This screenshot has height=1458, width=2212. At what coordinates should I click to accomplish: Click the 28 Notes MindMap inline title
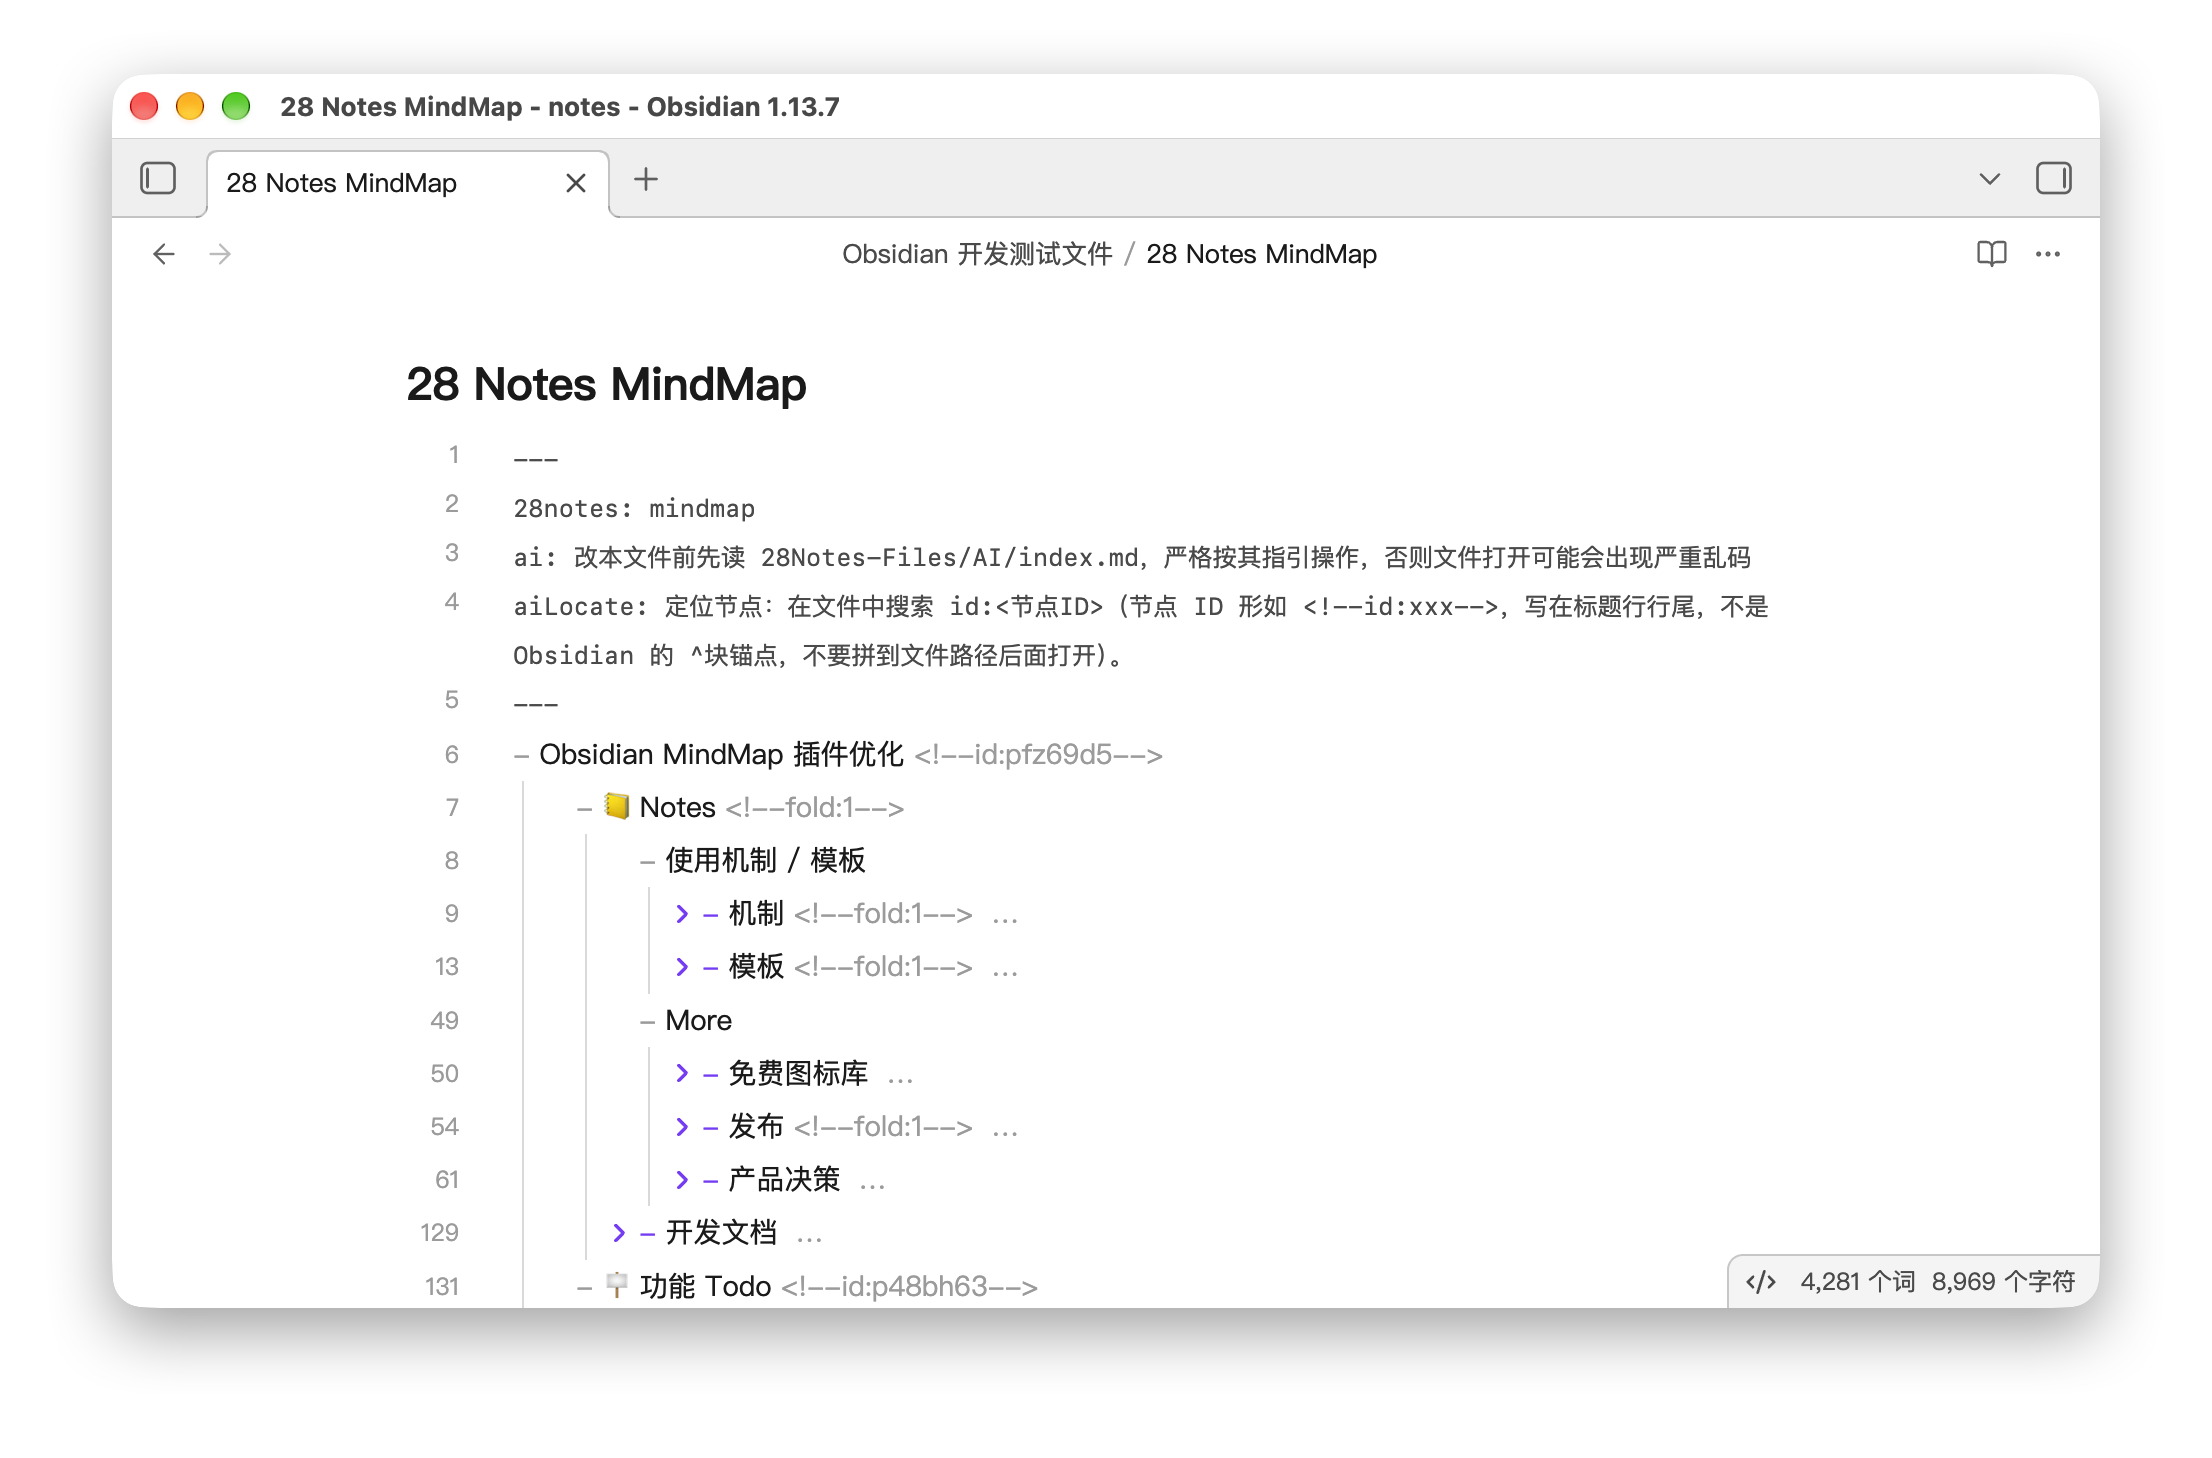pyautogui.click(x=606, y=385)
